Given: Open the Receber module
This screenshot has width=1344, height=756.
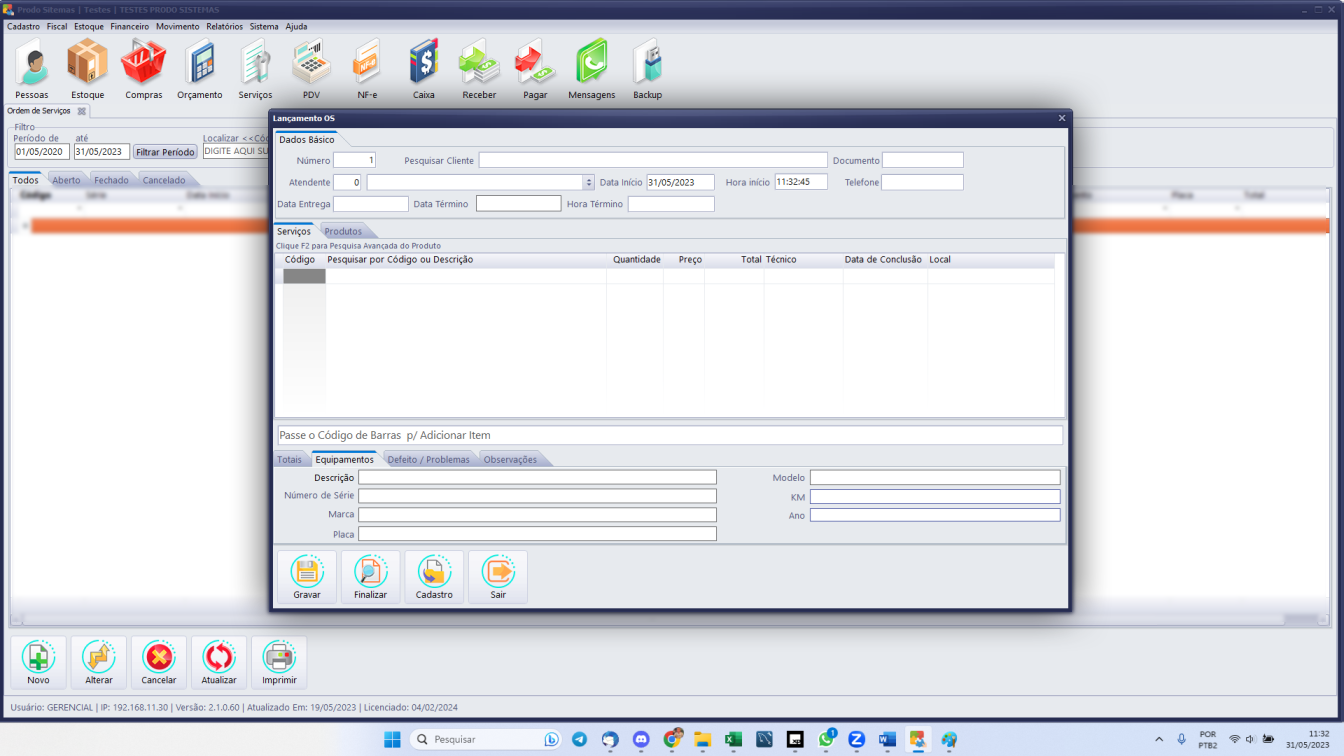Looking at the screenshot, I should click(479, 67).
